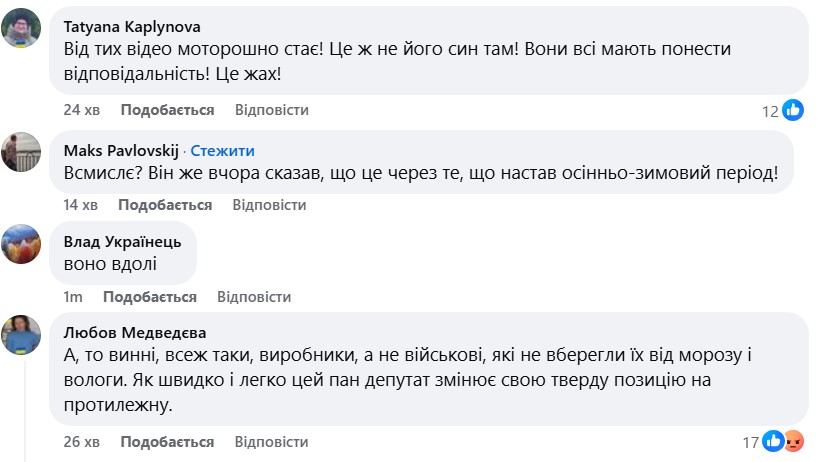Click the angry reaction icon on Любов's comment
This screenshot has height=462, width=835.
coord(794,441)
